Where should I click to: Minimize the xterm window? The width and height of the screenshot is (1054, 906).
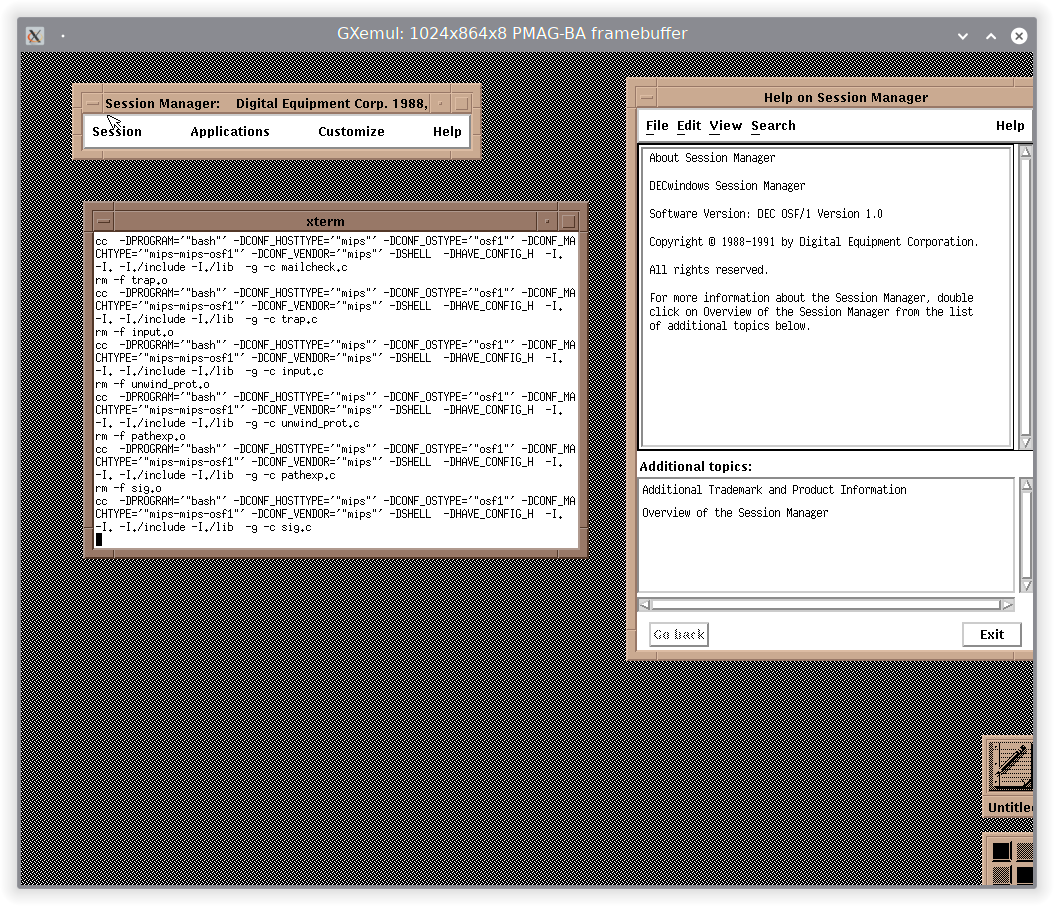547,221
